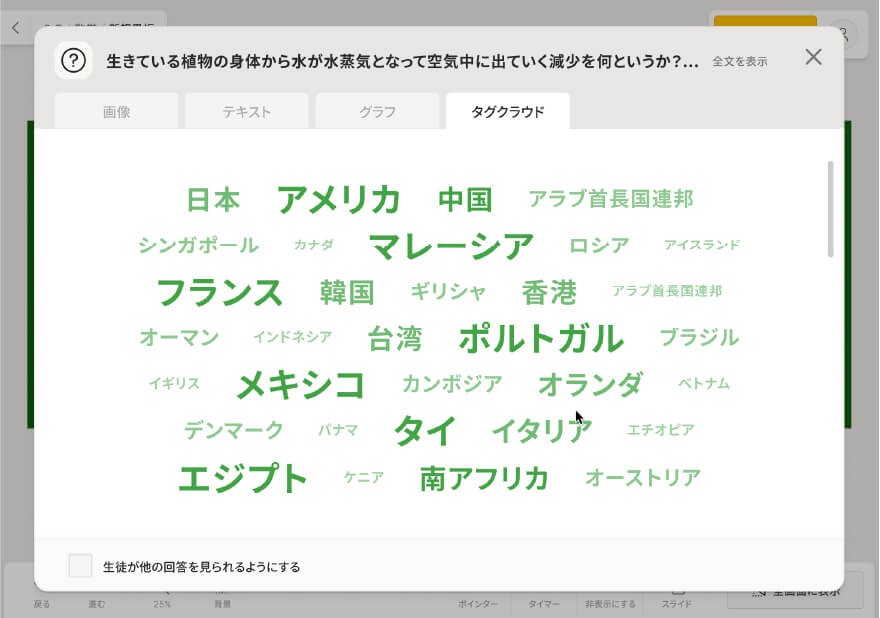Select the タイ tag word
Viewport: 880px width, 618px height.
click(425, 431)
